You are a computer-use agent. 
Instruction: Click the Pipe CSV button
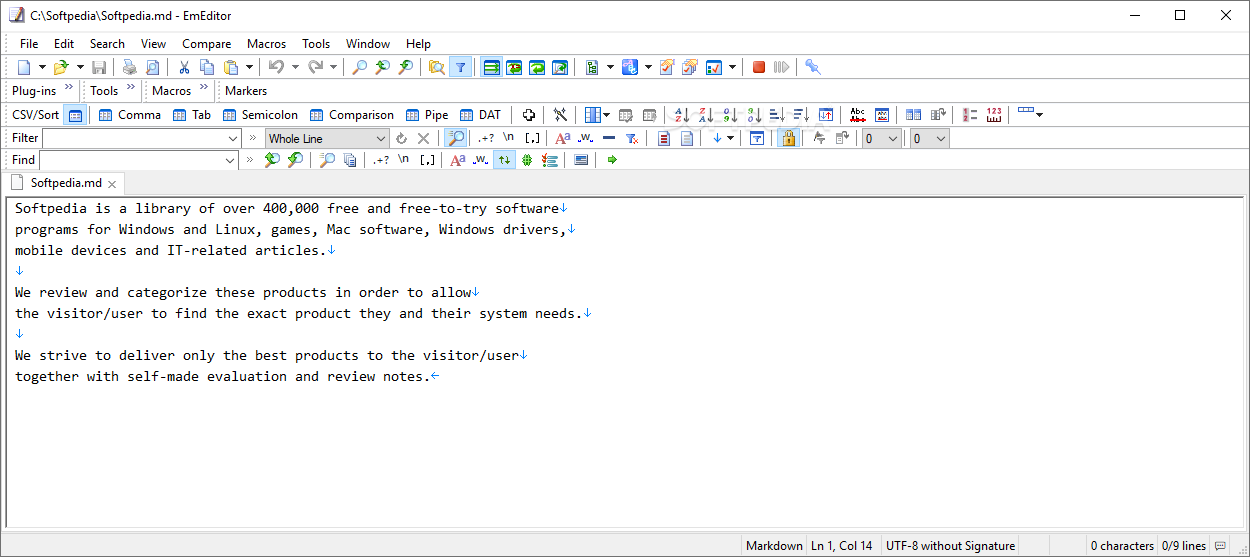click(426, 115)
